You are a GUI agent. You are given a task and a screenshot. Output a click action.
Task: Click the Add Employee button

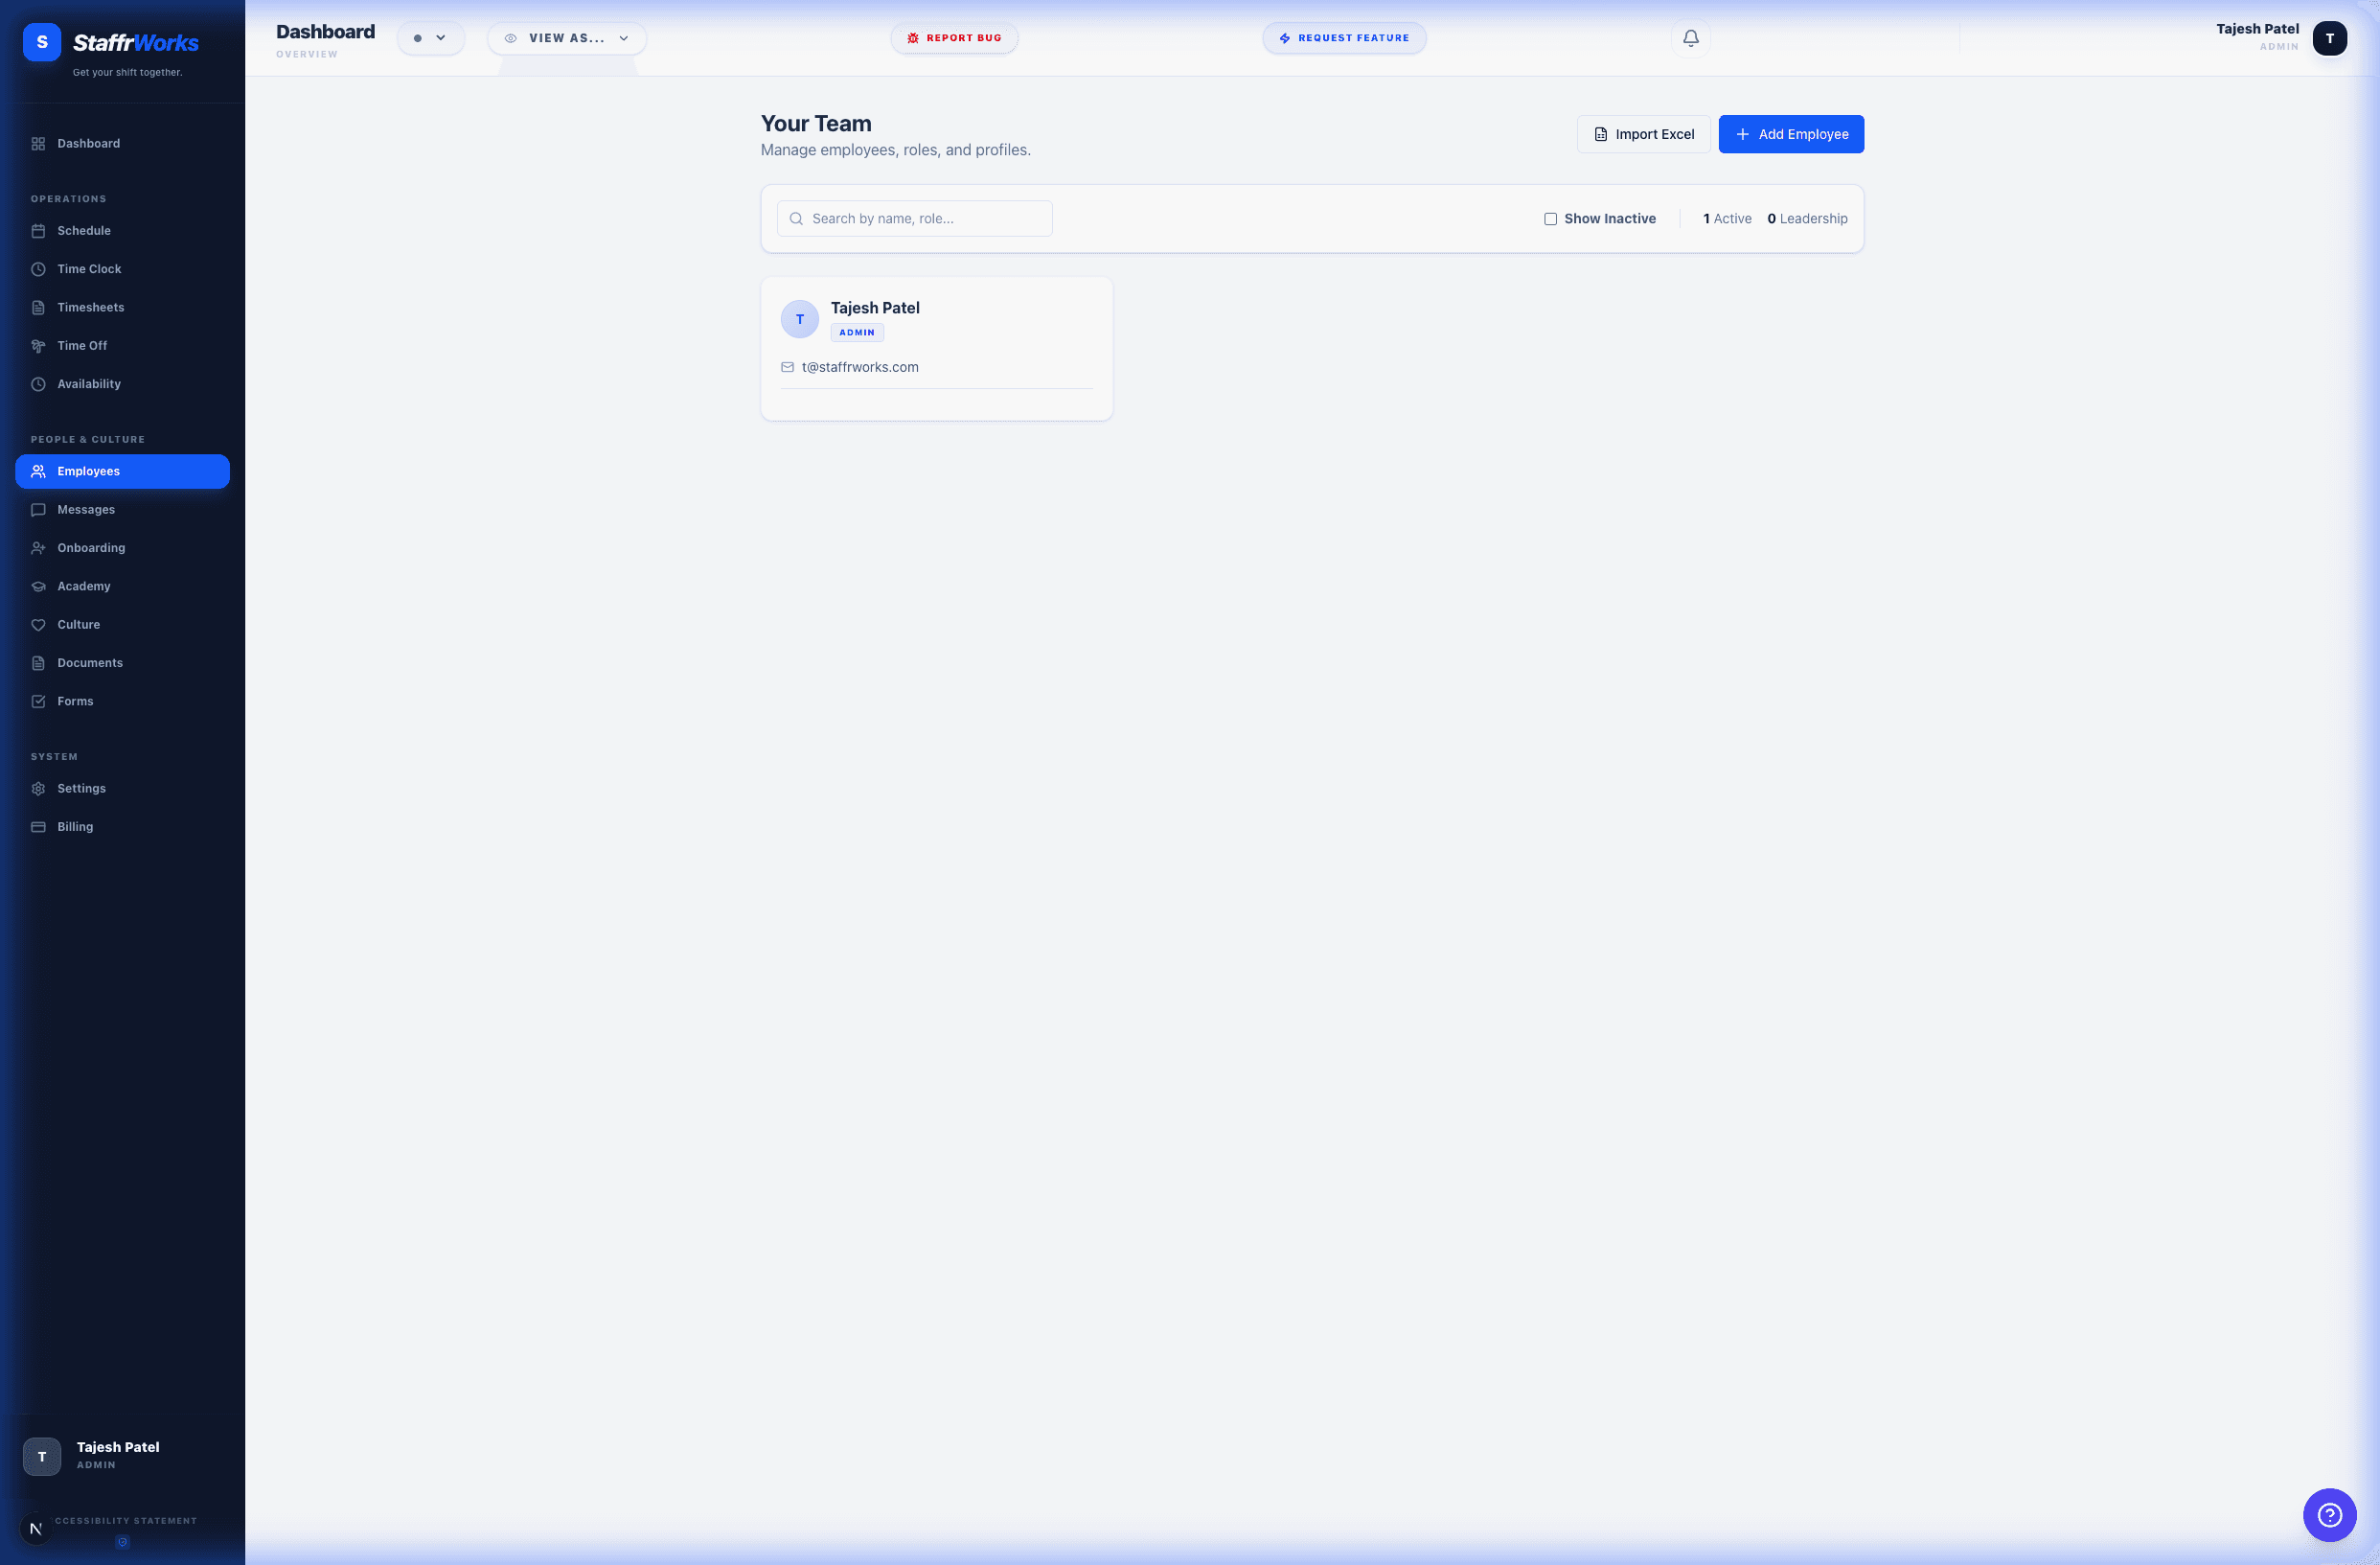1790,134
